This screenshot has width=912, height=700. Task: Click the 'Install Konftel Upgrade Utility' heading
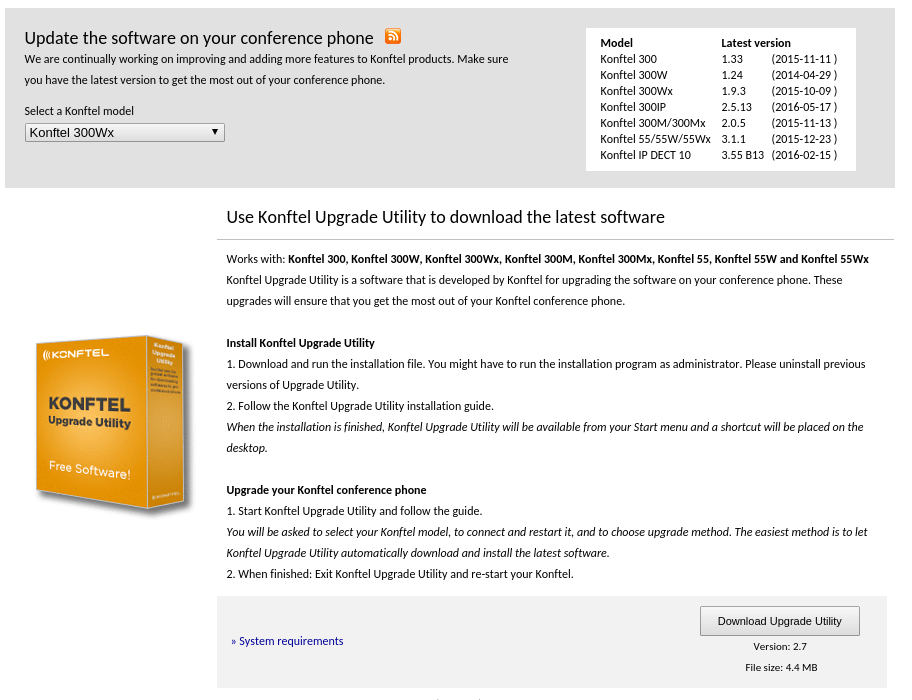(300, 343)
